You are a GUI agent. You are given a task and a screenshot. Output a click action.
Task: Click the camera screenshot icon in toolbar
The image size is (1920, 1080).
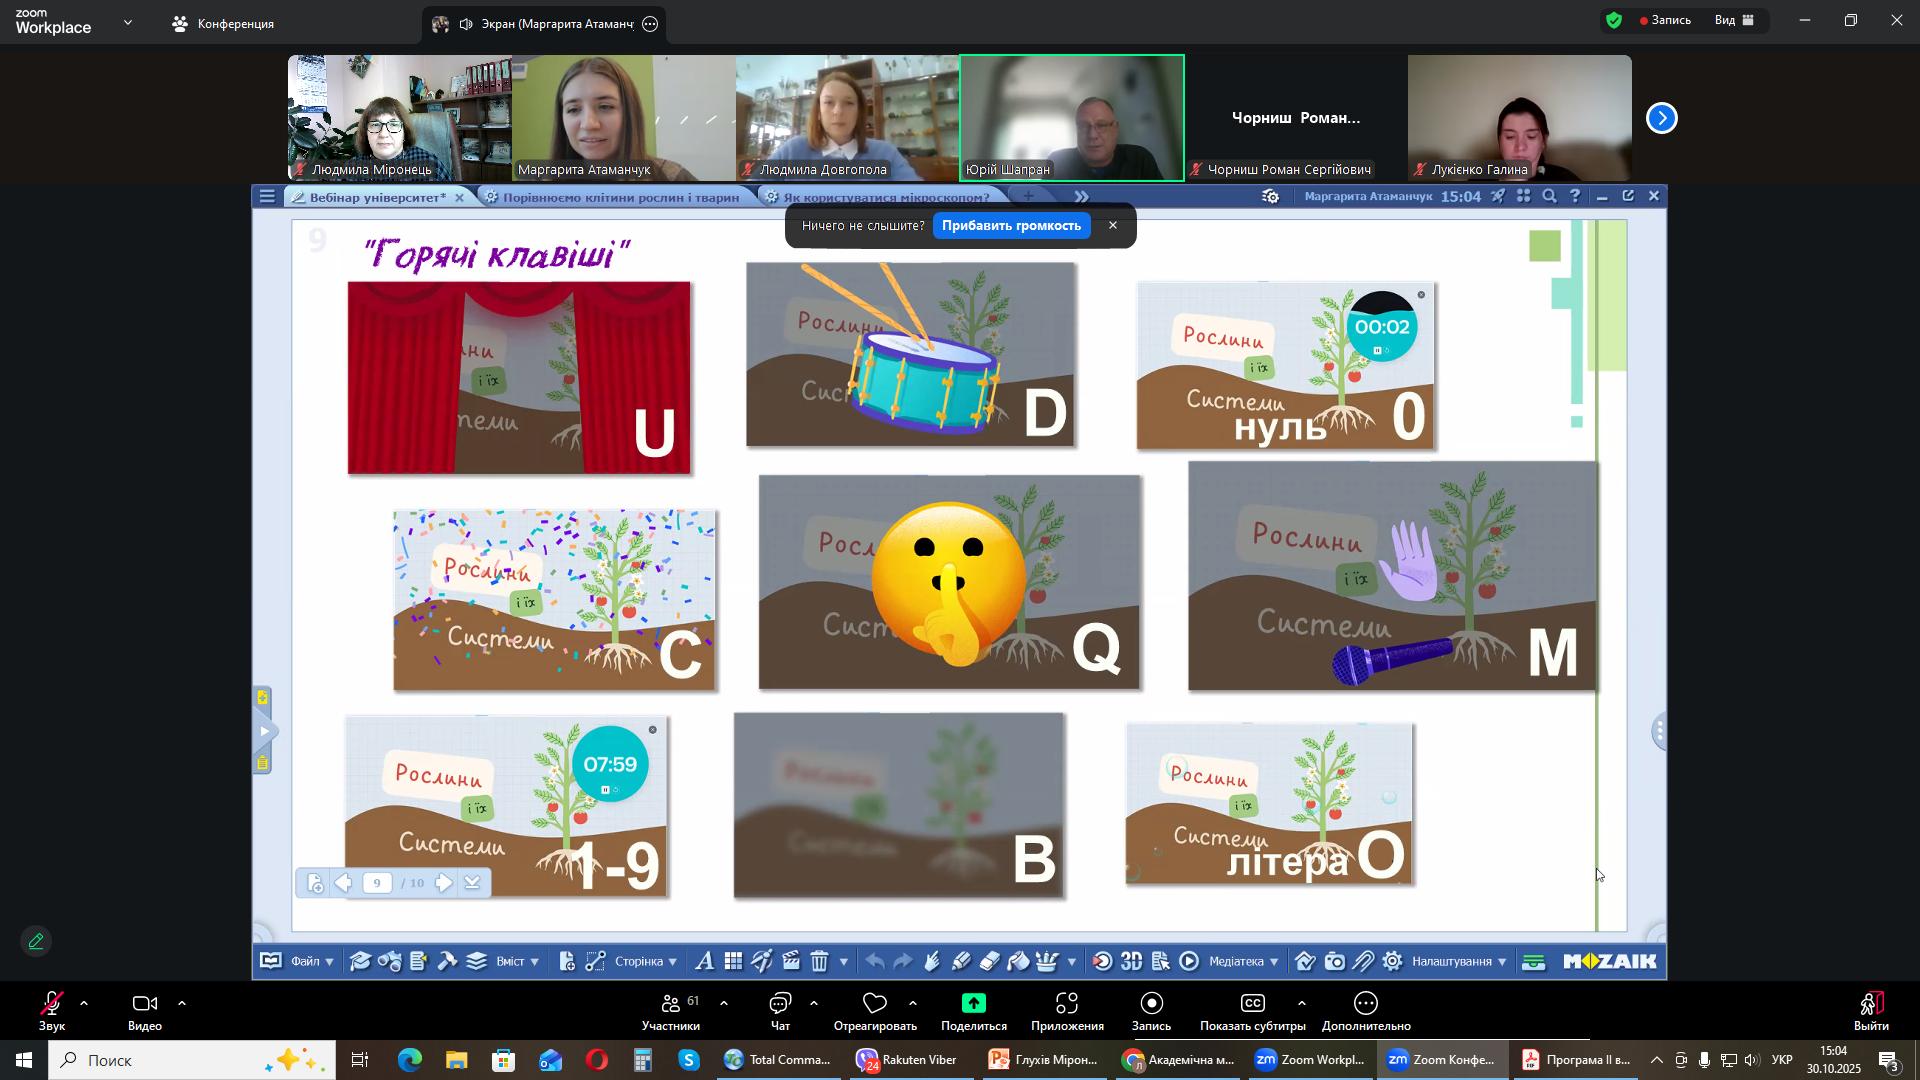tap(1334, 962)
